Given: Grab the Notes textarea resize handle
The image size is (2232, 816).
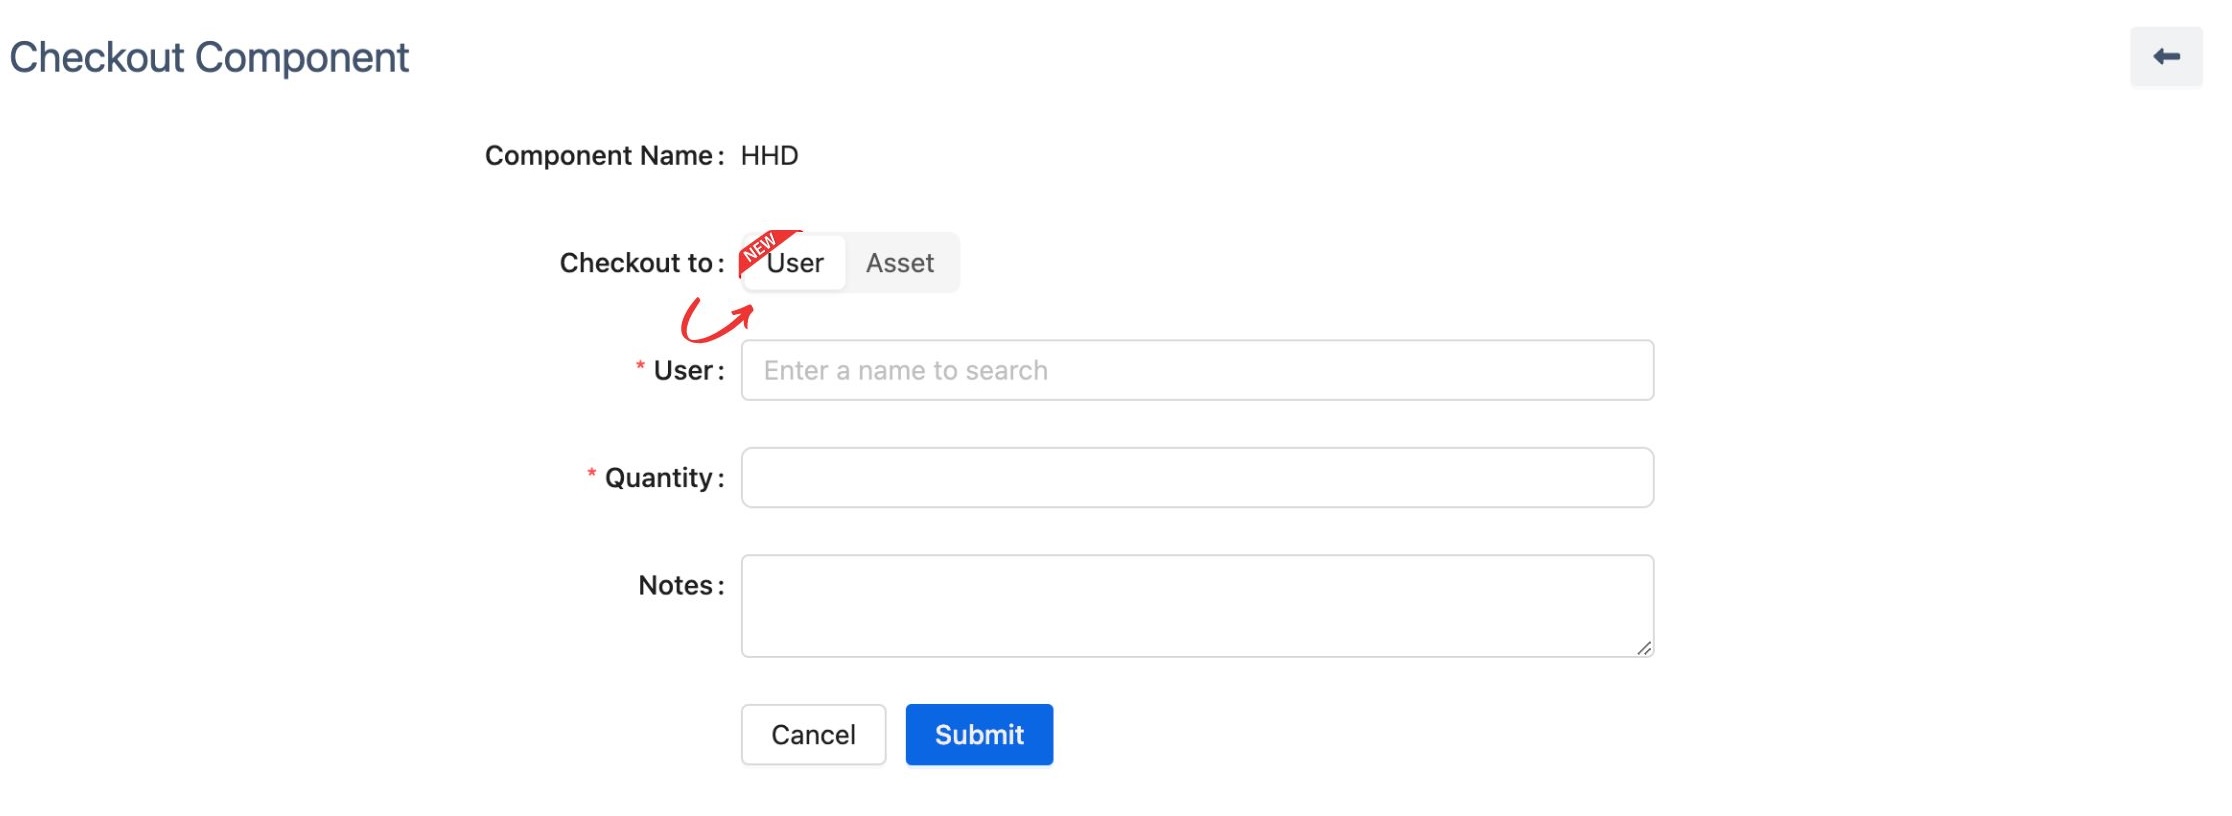Looking at the screenshot, I should (1643, 648).
